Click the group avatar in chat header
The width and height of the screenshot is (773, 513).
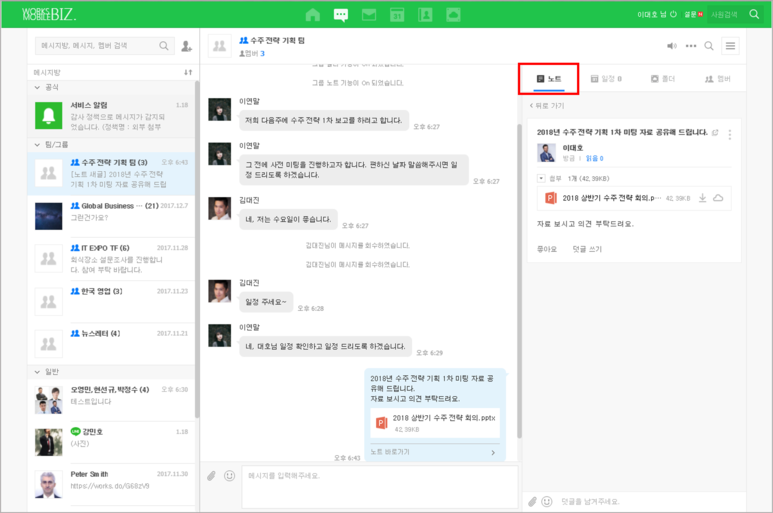pyautogui.click(x=219, y=46)
